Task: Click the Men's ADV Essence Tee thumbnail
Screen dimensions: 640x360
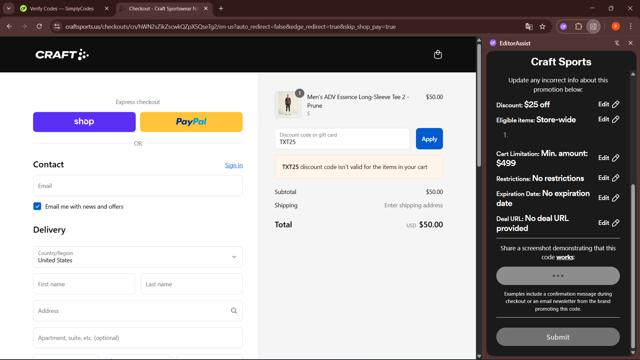Action: click(x=288, y=104)
